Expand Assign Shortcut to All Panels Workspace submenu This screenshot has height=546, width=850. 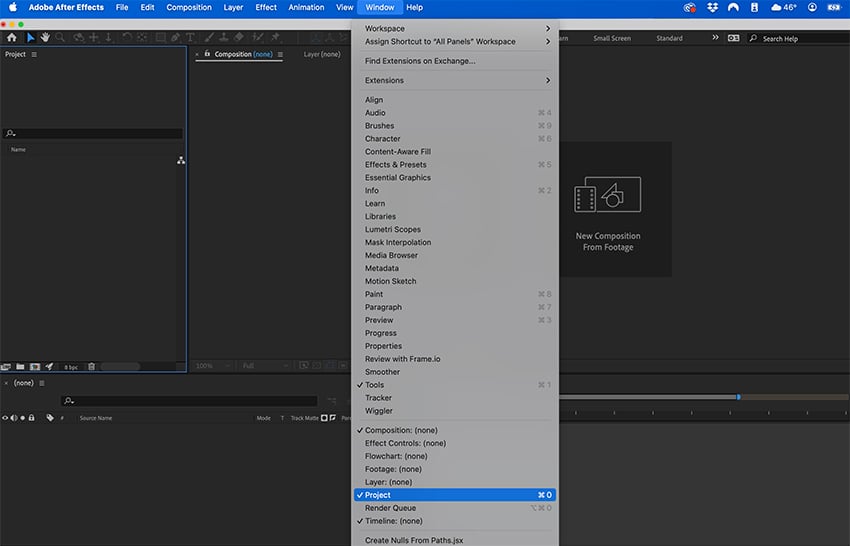point(454,42)
